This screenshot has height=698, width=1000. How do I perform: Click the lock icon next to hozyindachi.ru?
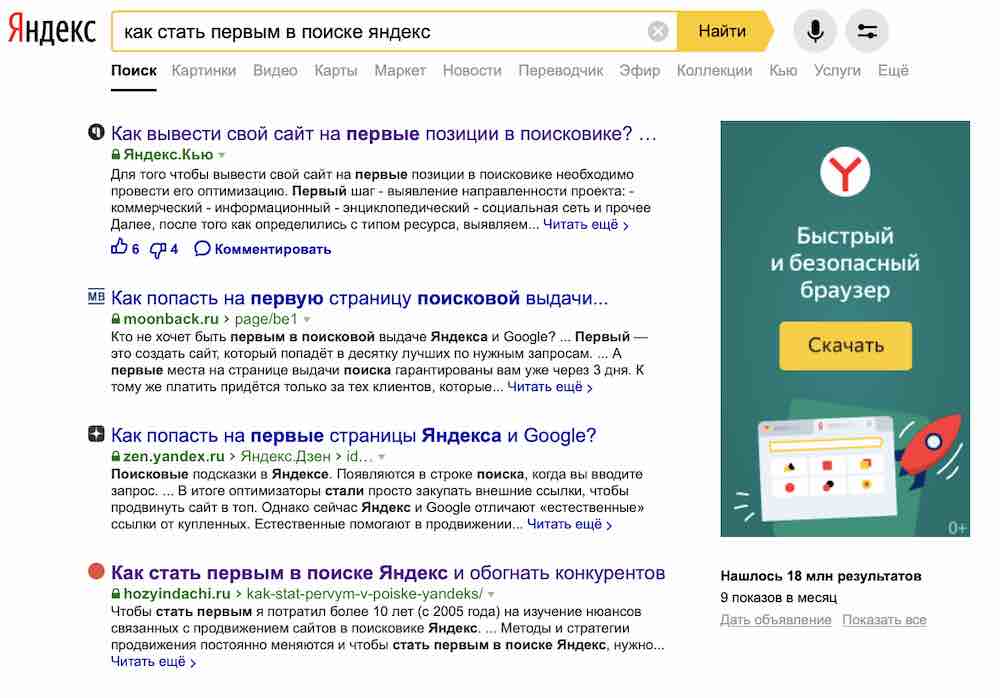point(115,593)
